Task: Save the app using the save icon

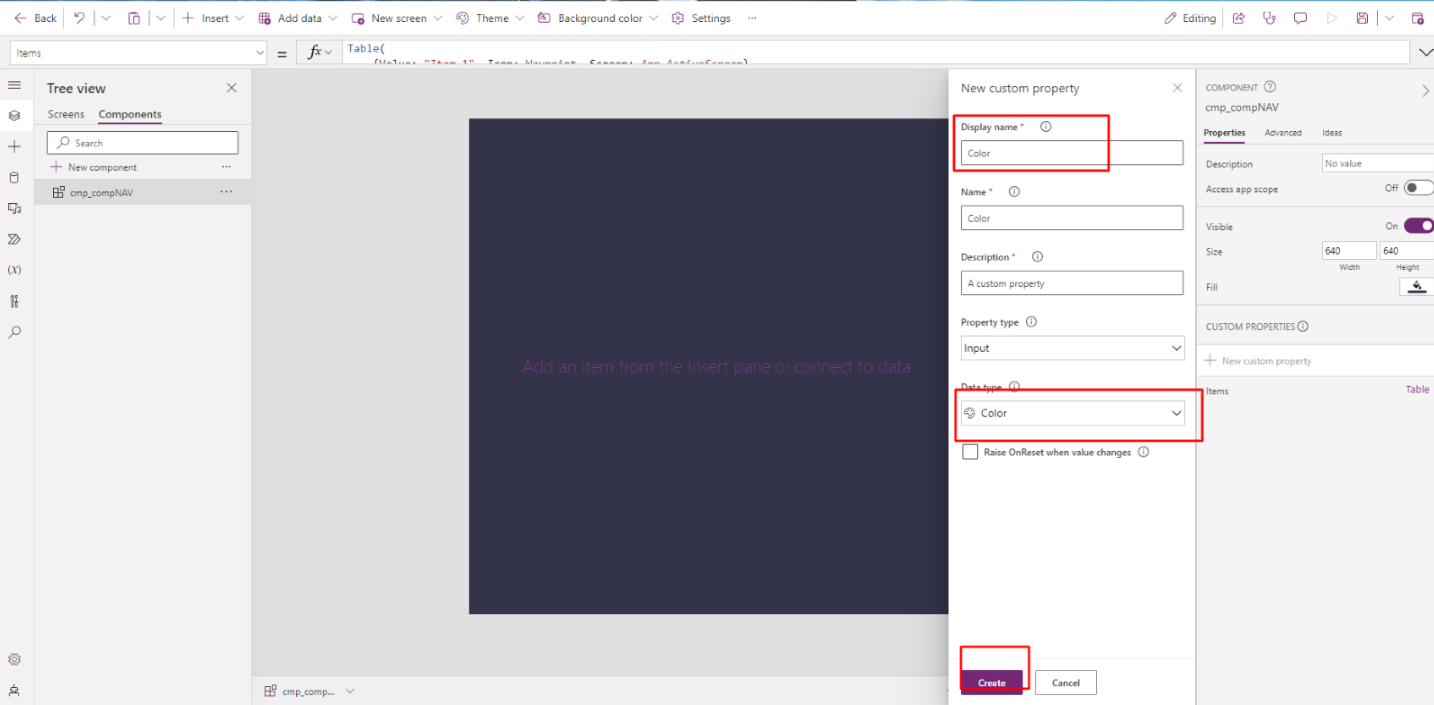Action: (1361, 17)
